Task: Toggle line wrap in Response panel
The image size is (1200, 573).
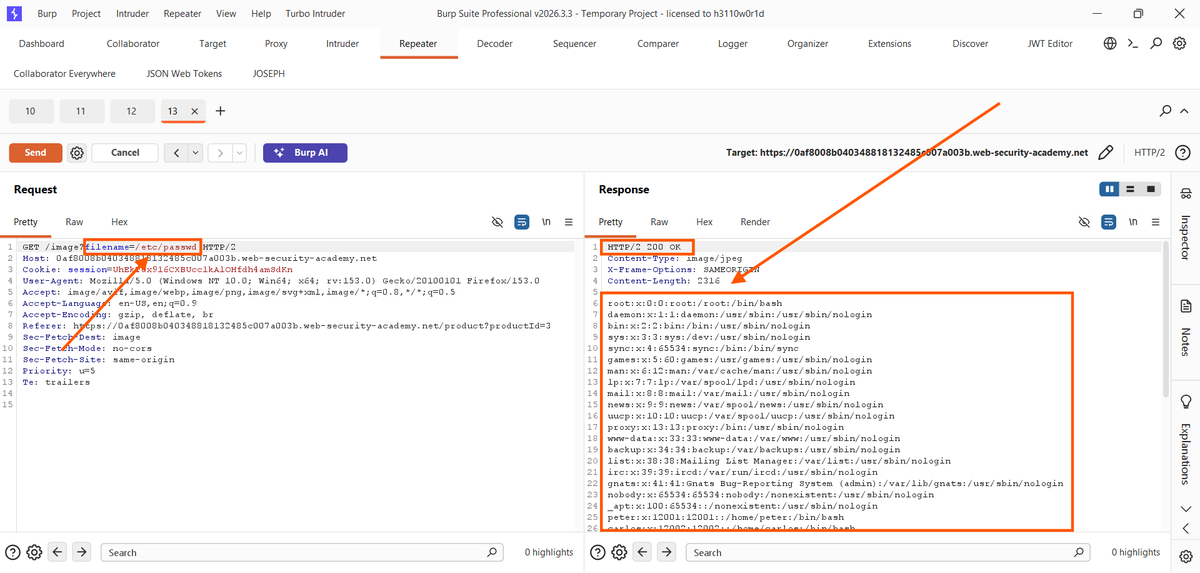Action: (1108, 222)
